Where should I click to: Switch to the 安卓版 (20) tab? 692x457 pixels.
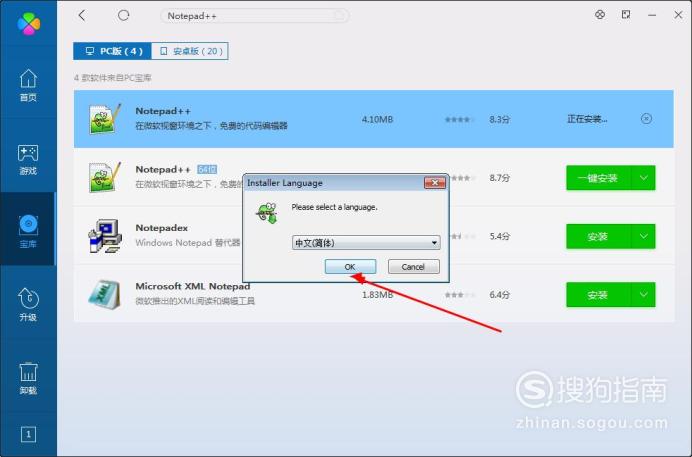(190, 51)
